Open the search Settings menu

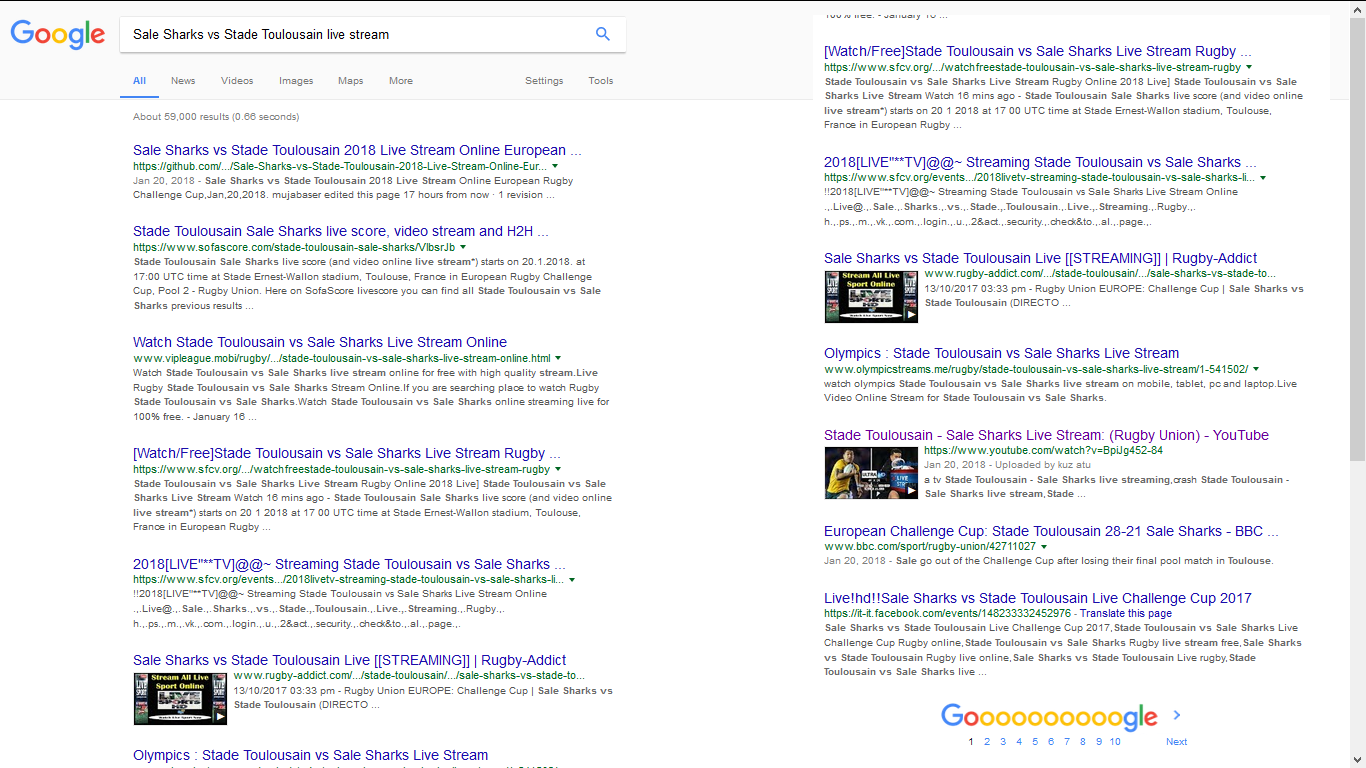(544, 81)
